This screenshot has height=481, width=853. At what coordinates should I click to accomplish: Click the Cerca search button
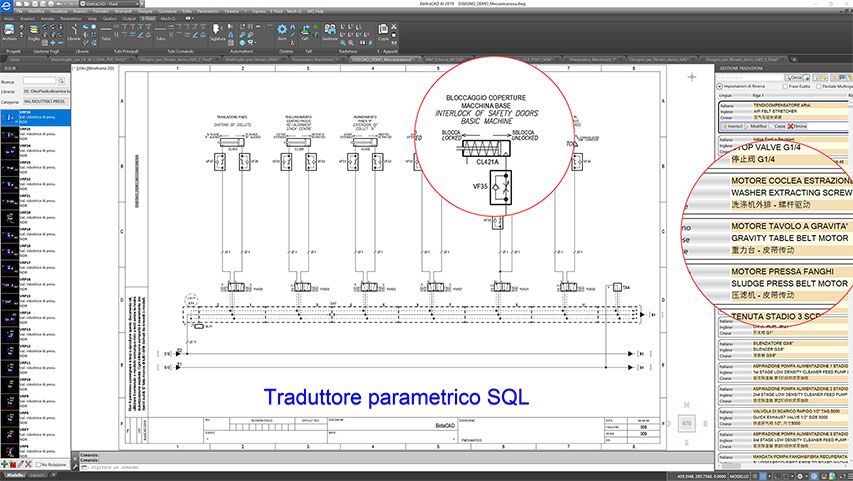tap(794, 78)
